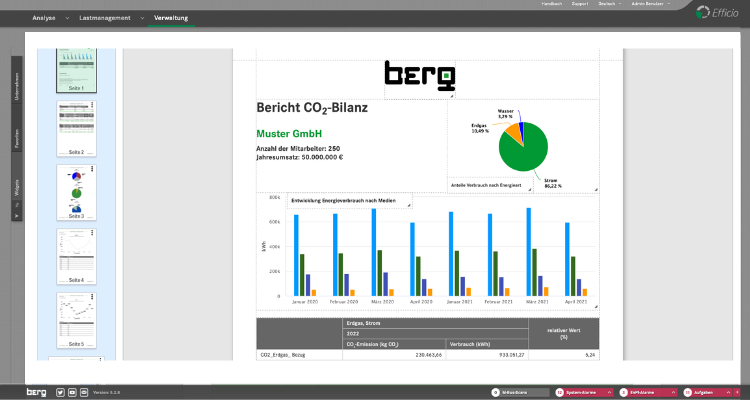Screen dimensions: 750x400
Task: Open the Handbuch link
Action: [x=551, y=4]
